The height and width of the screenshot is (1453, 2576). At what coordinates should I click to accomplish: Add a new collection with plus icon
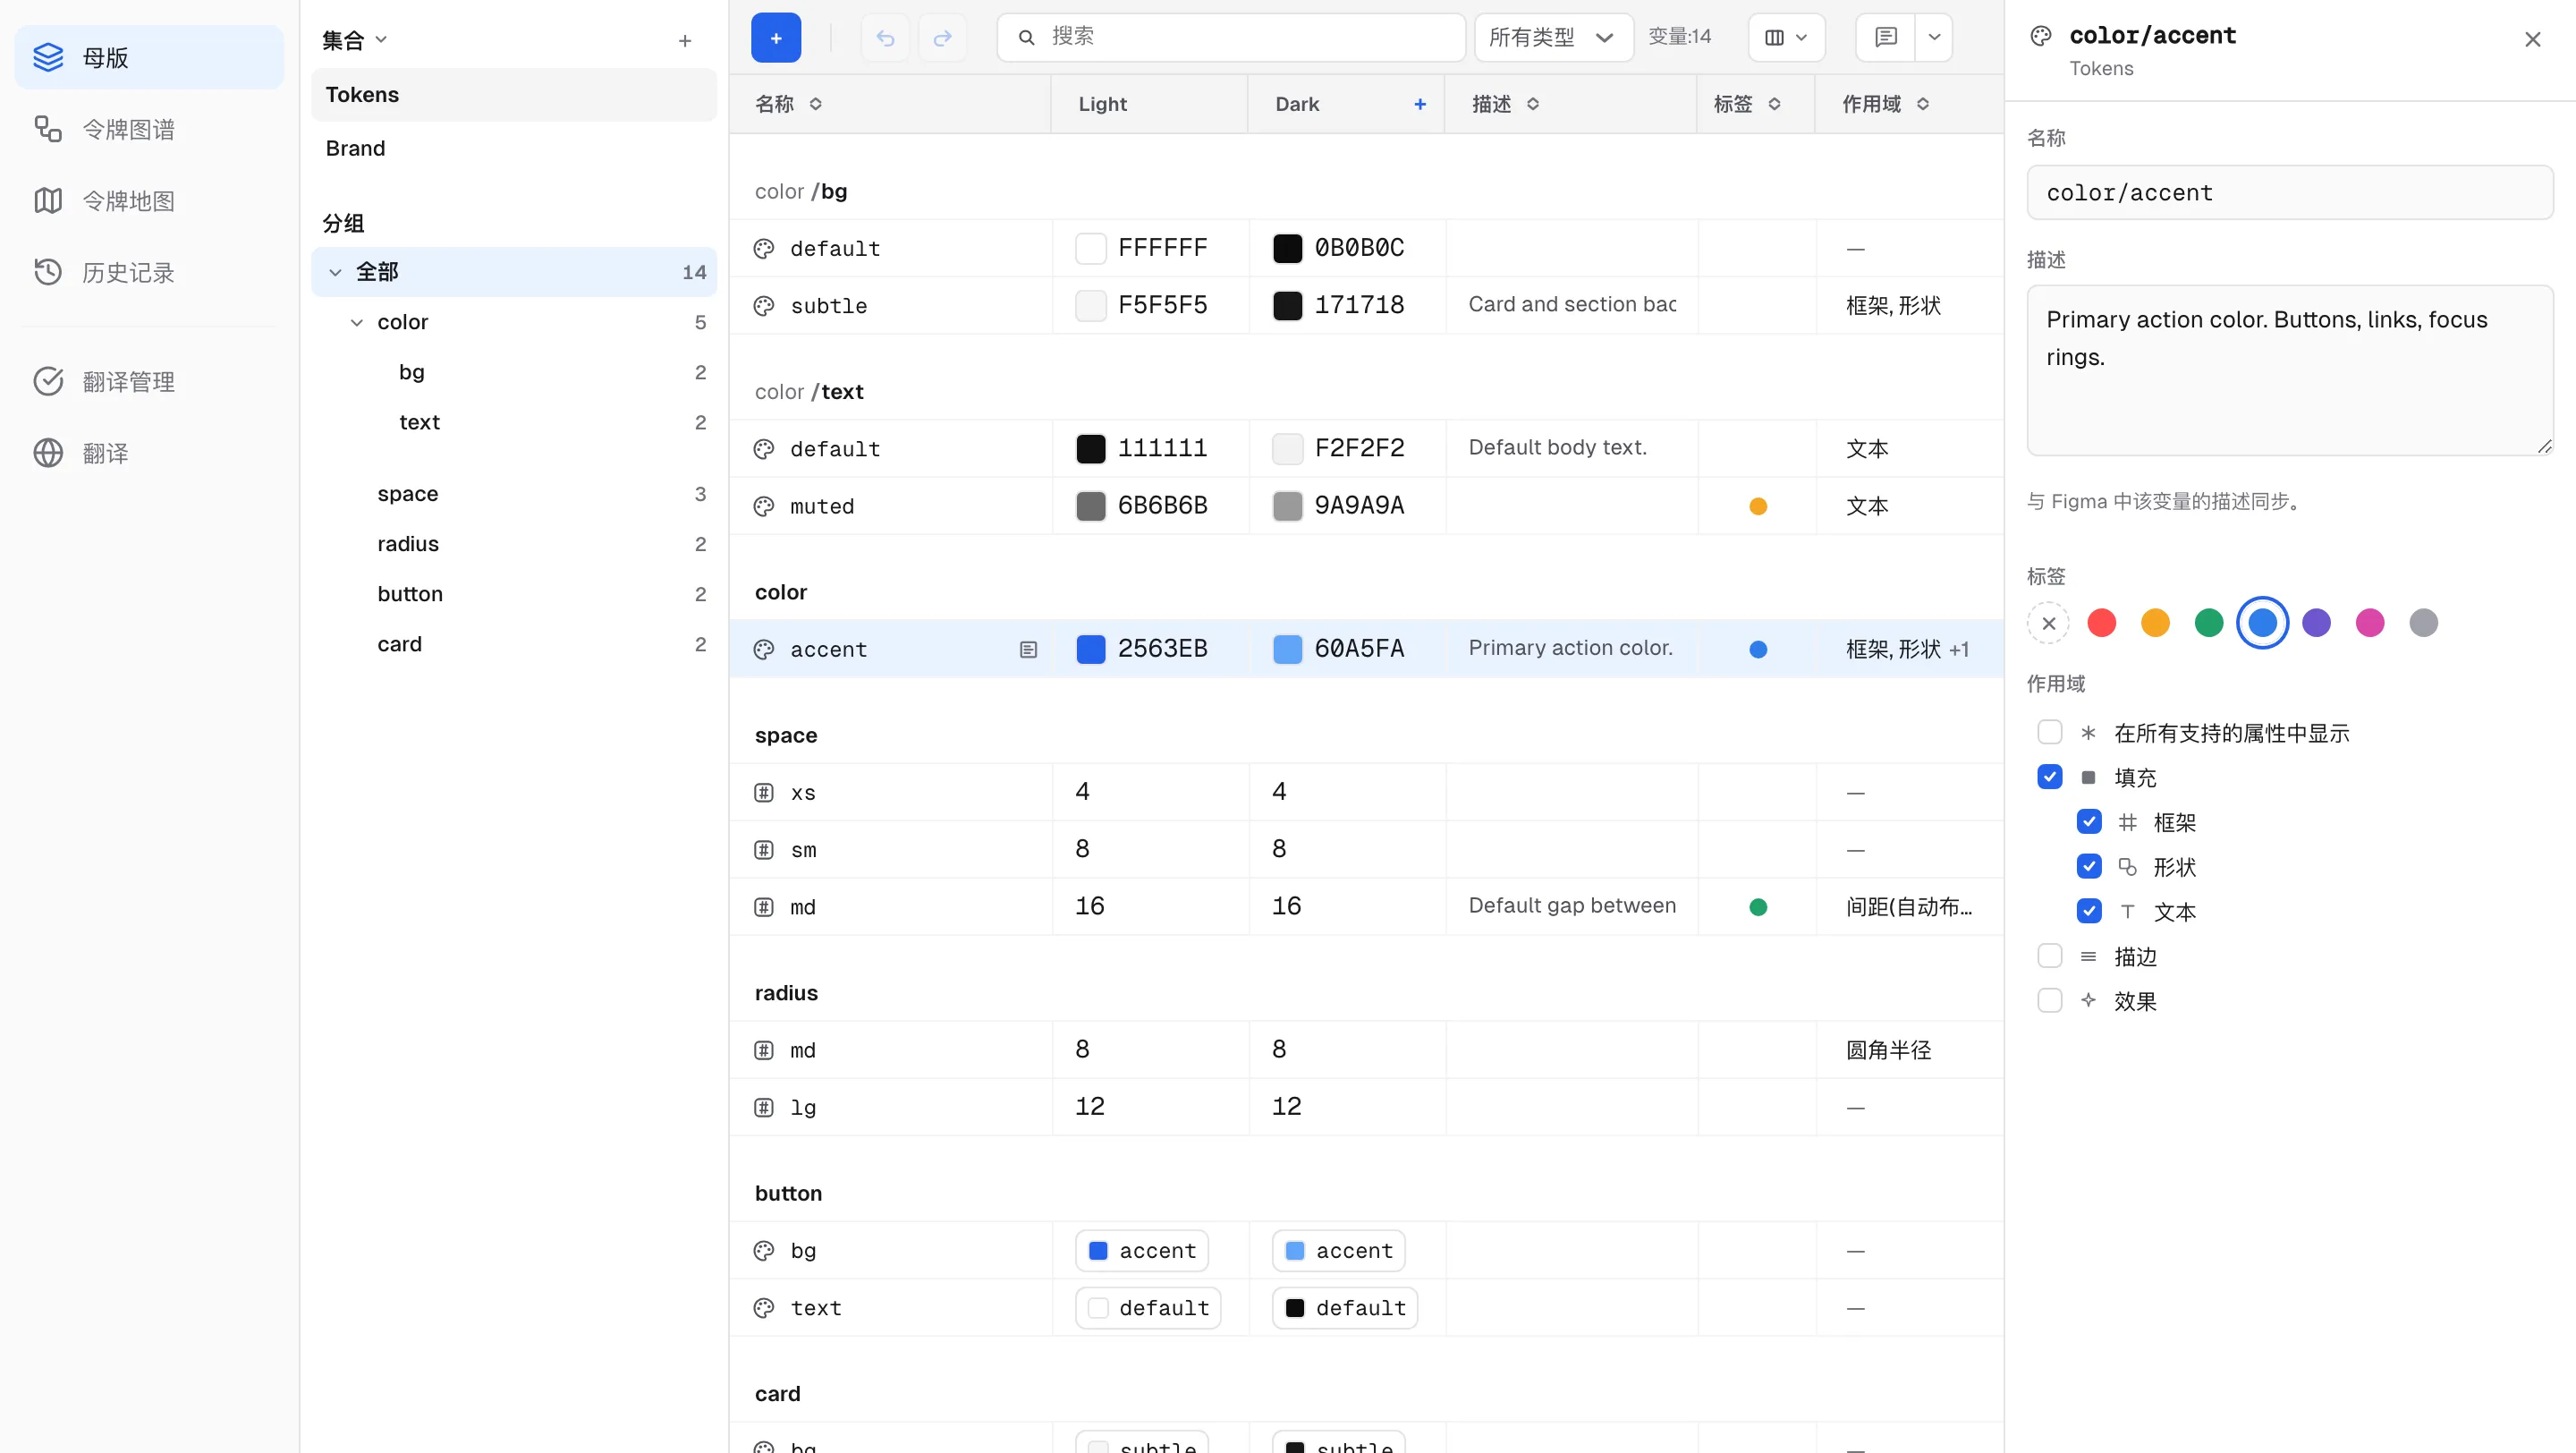(x=685, y=41)
